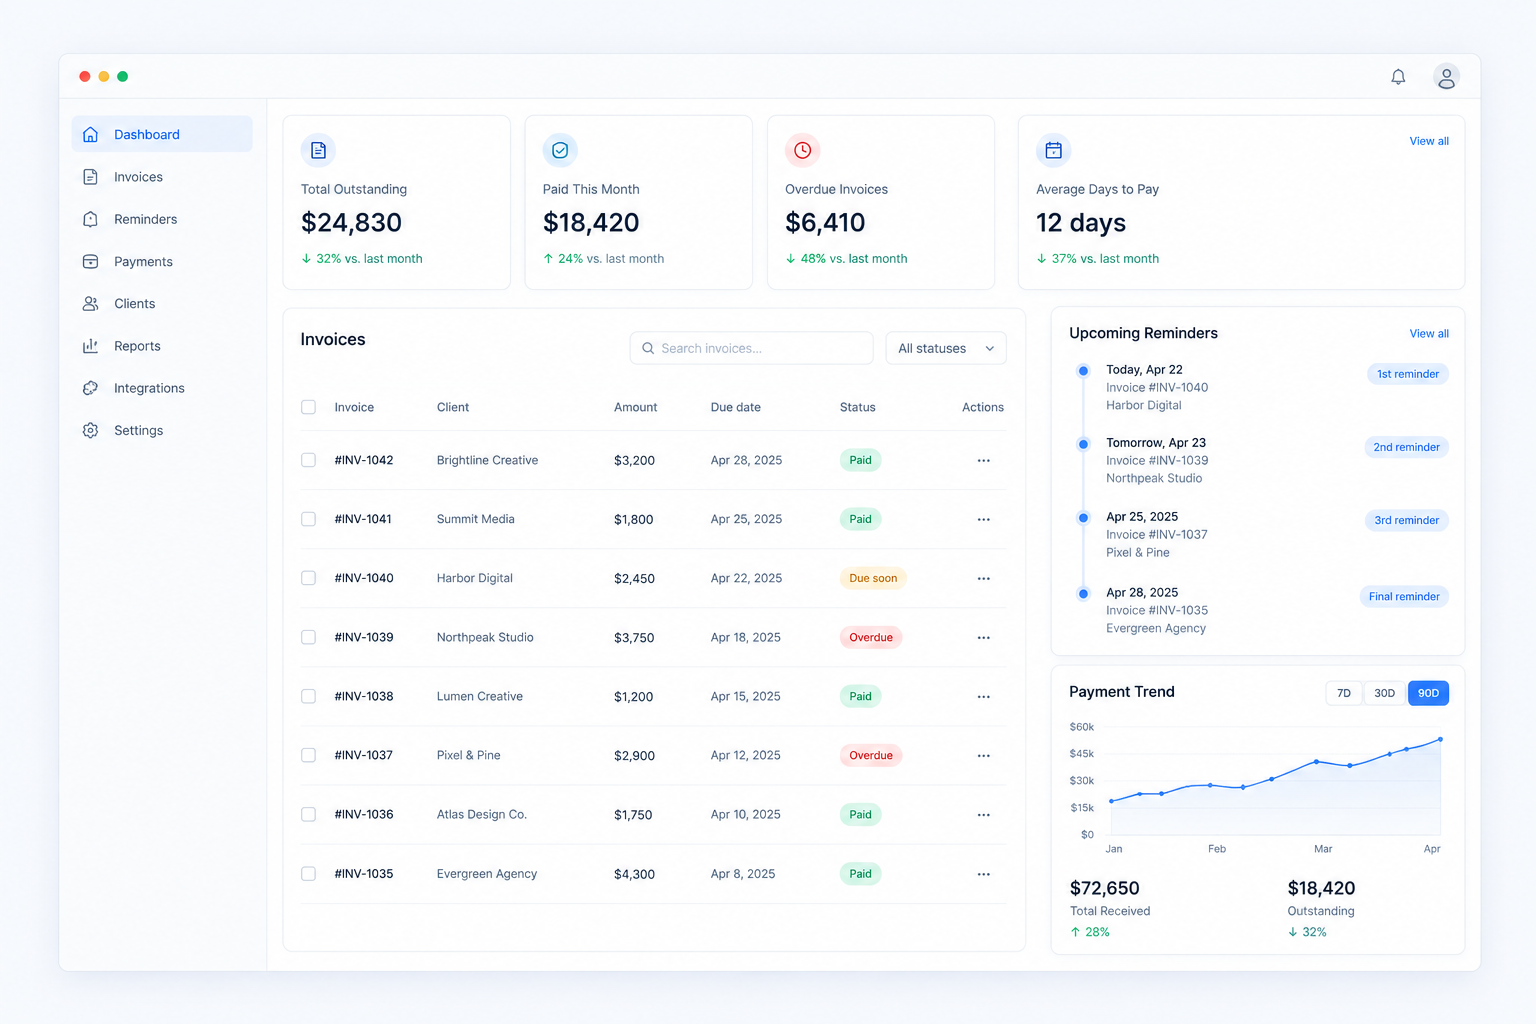Screen dimensions: 1536x1024
Task: Open actions menu for #INV-1035
Action: pyautogui.click(x=983, y=873)
